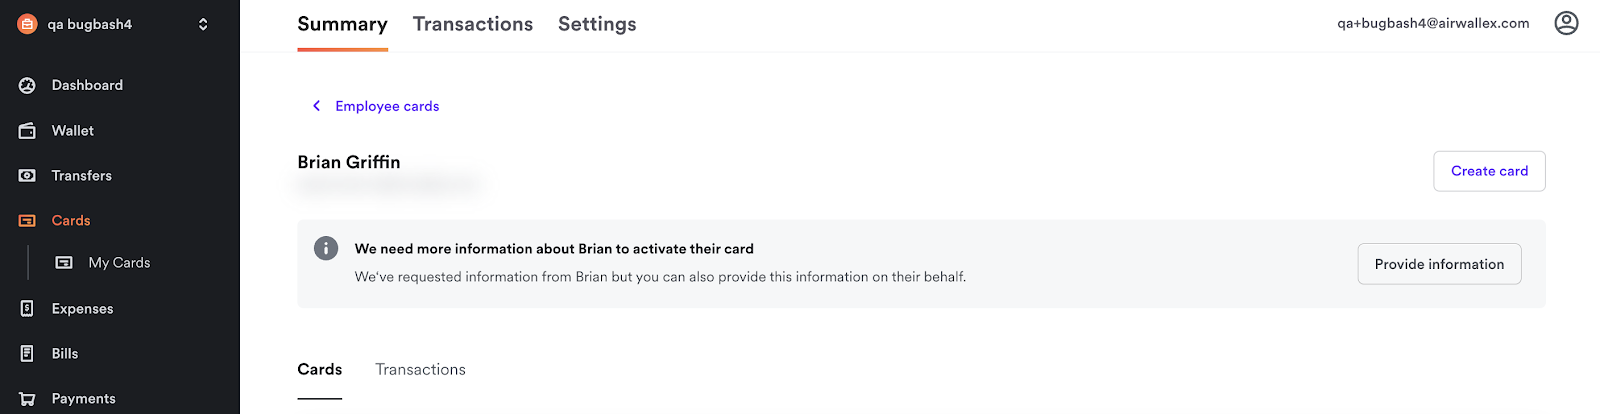Go back via Employee cards link
1600x414 pixels.
(387, 106)
